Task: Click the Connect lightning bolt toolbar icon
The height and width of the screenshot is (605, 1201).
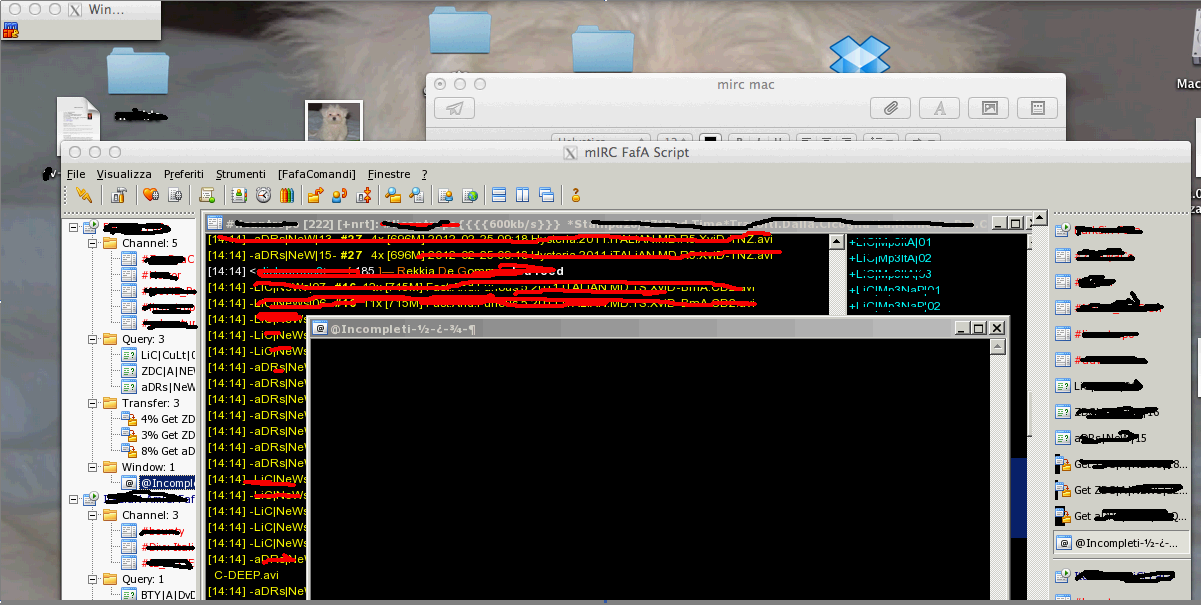Action: [x=84, y=195]
